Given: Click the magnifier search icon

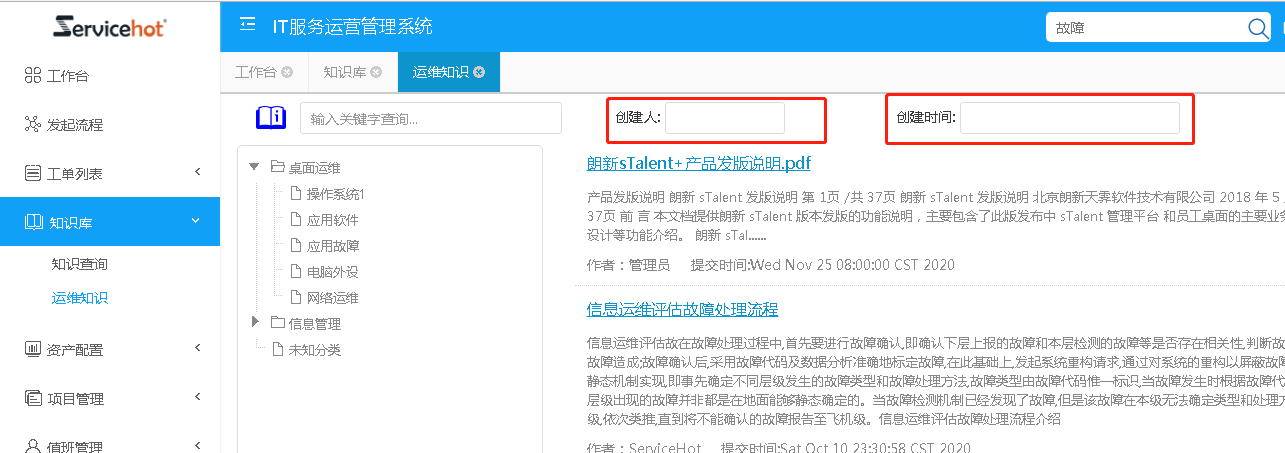Looking at the screenshot, I should tap(1258, 28).
